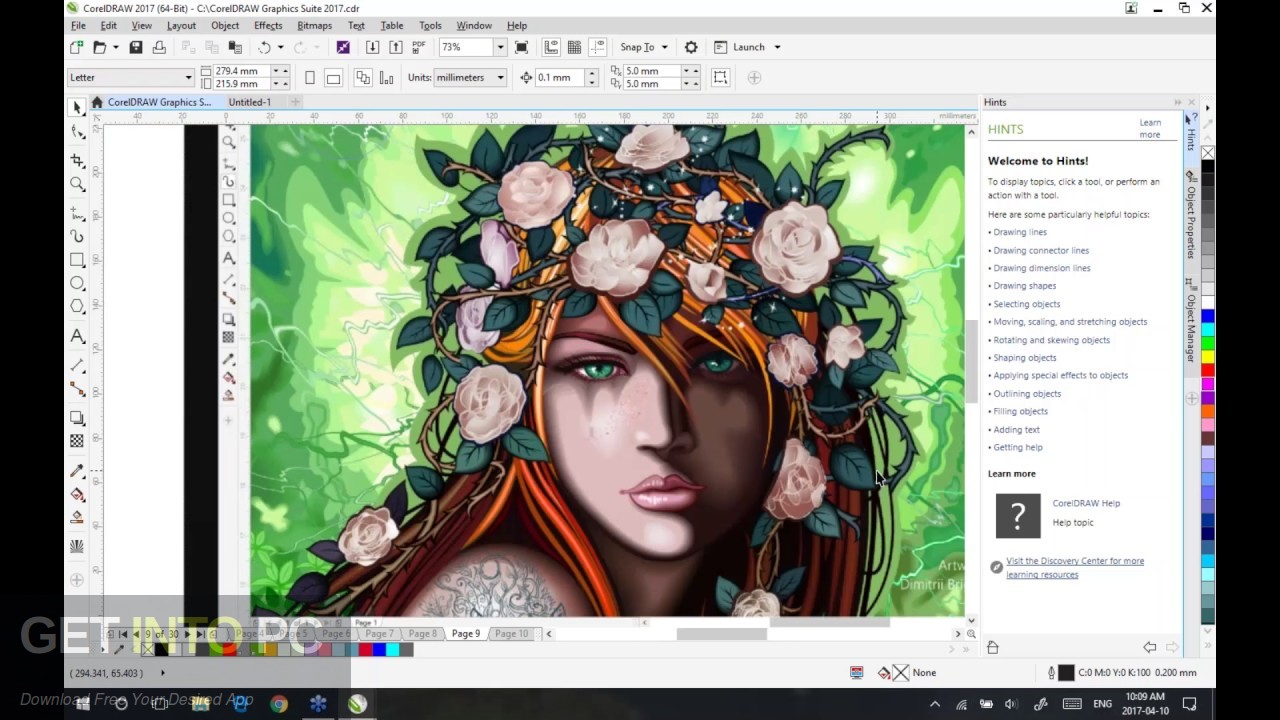This screenshot has width=1280, height=720.
Task: Open the Drawing lines hint topic
Action: tap(1020, 232)
